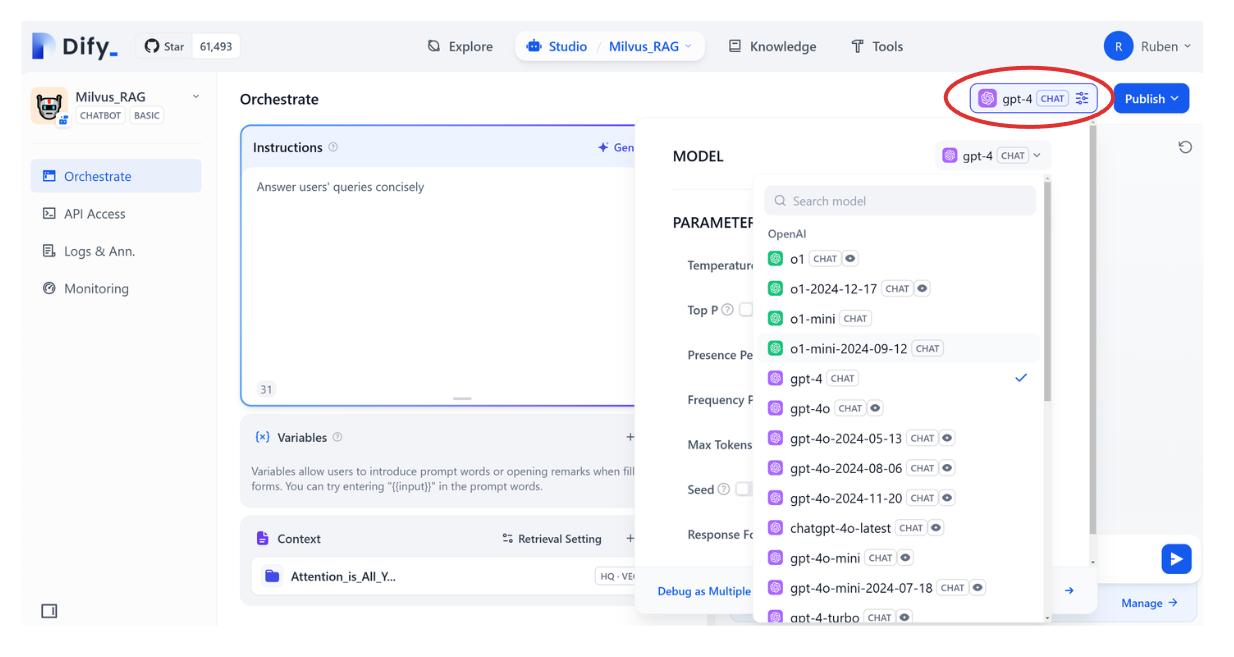Collapse sidebar using bottom-left panel icon

click(48, 610)
